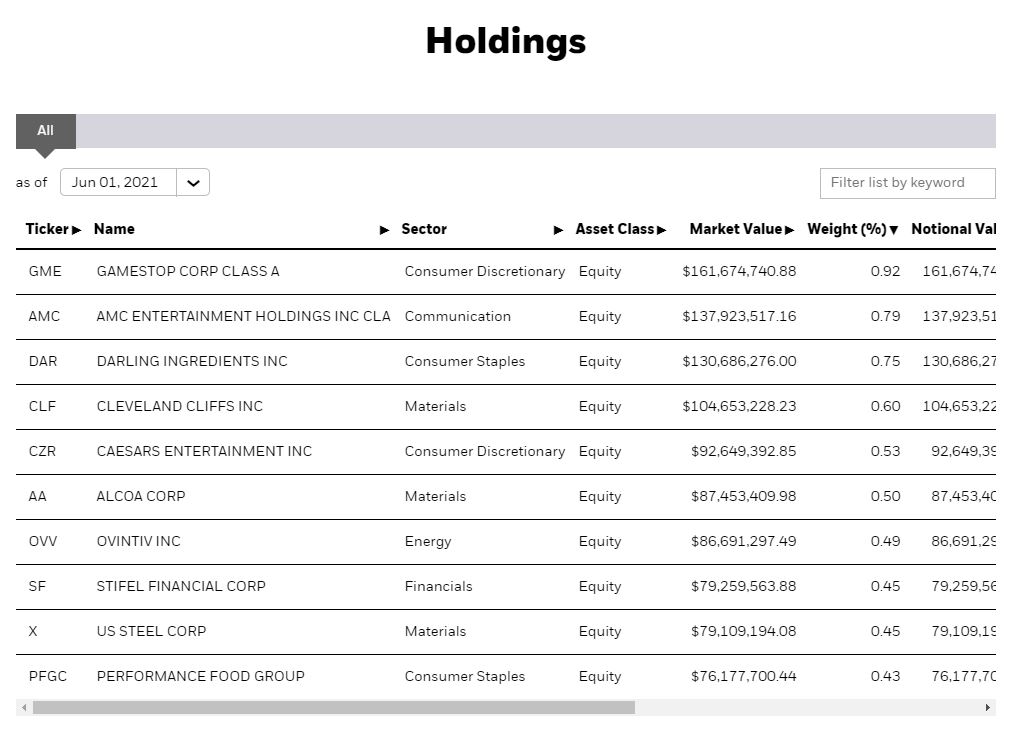Screen dimensions: 1014x730
Task: Click CLEVELAND CLIFFS INC name
Action: tap(180, 407)
